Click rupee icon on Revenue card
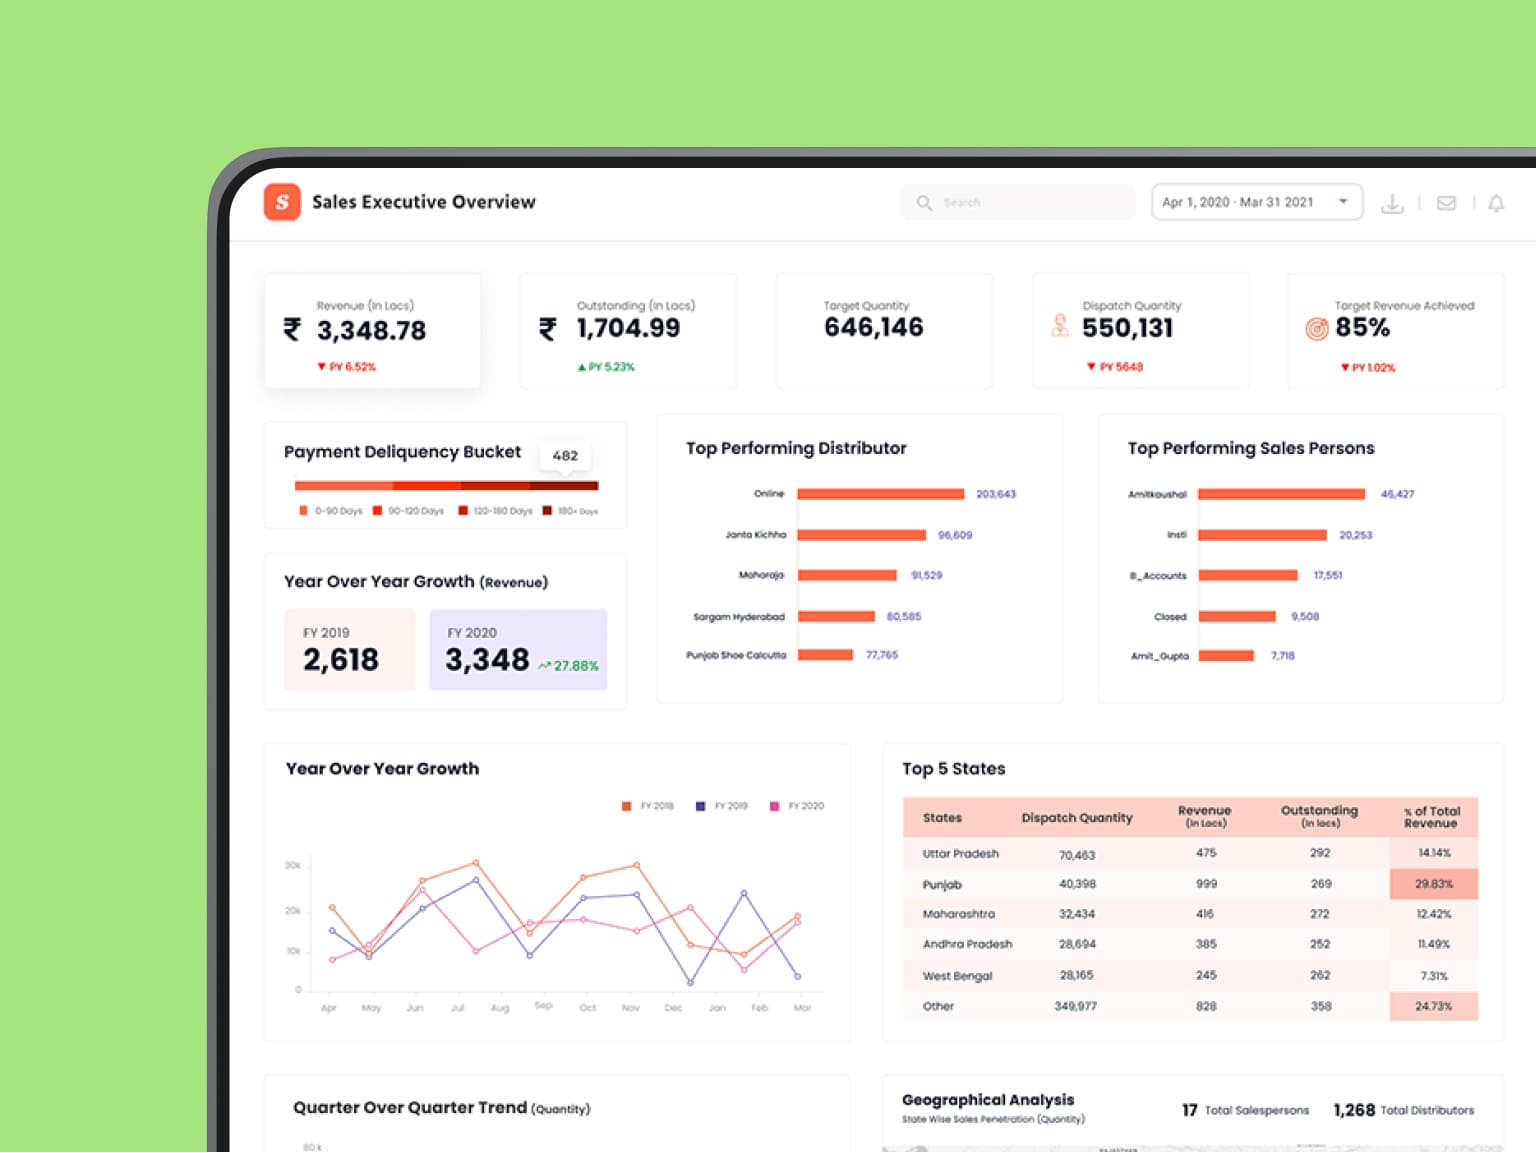 pos(292,329)
